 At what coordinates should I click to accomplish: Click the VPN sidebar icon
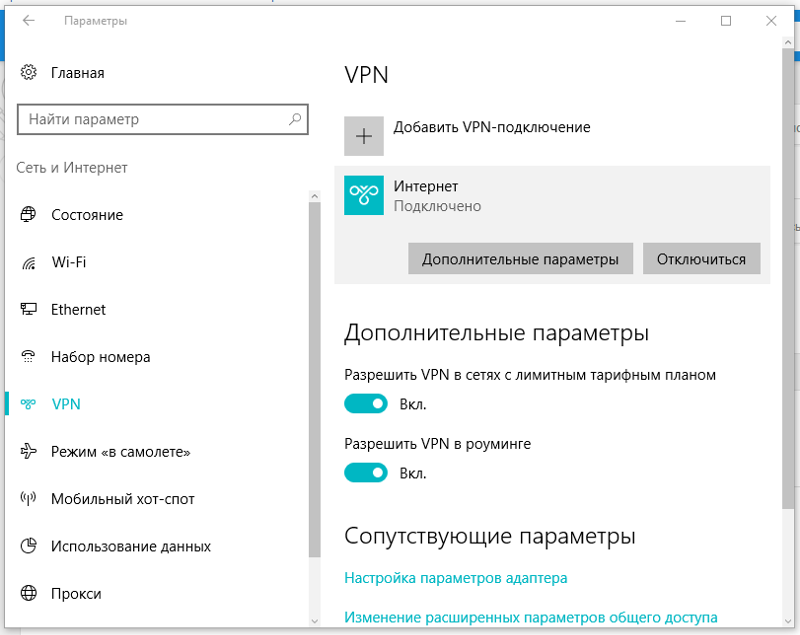point(28,404)
